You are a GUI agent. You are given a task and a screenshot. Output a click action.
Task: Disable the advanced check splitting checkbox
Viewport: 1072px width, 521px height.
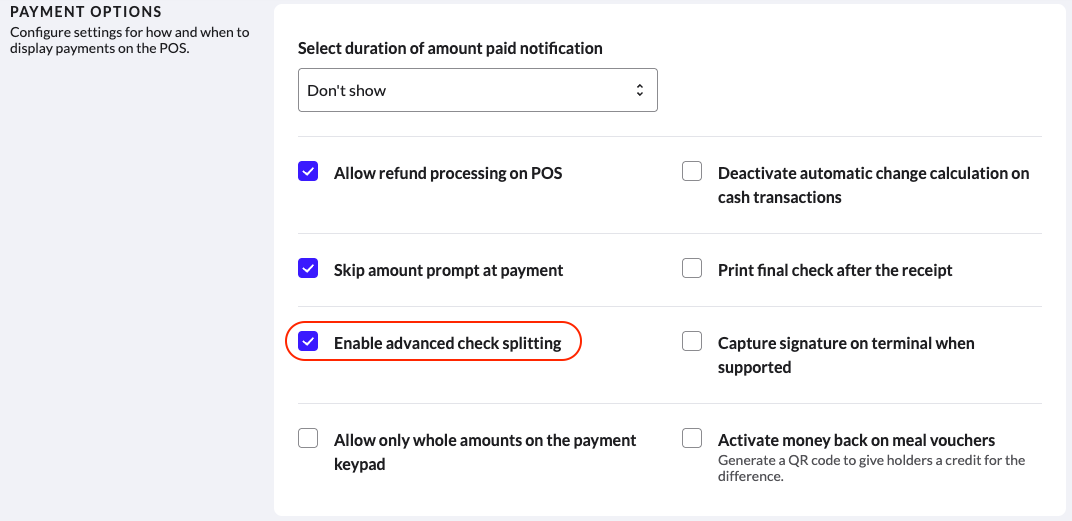(x=308, y=342)
